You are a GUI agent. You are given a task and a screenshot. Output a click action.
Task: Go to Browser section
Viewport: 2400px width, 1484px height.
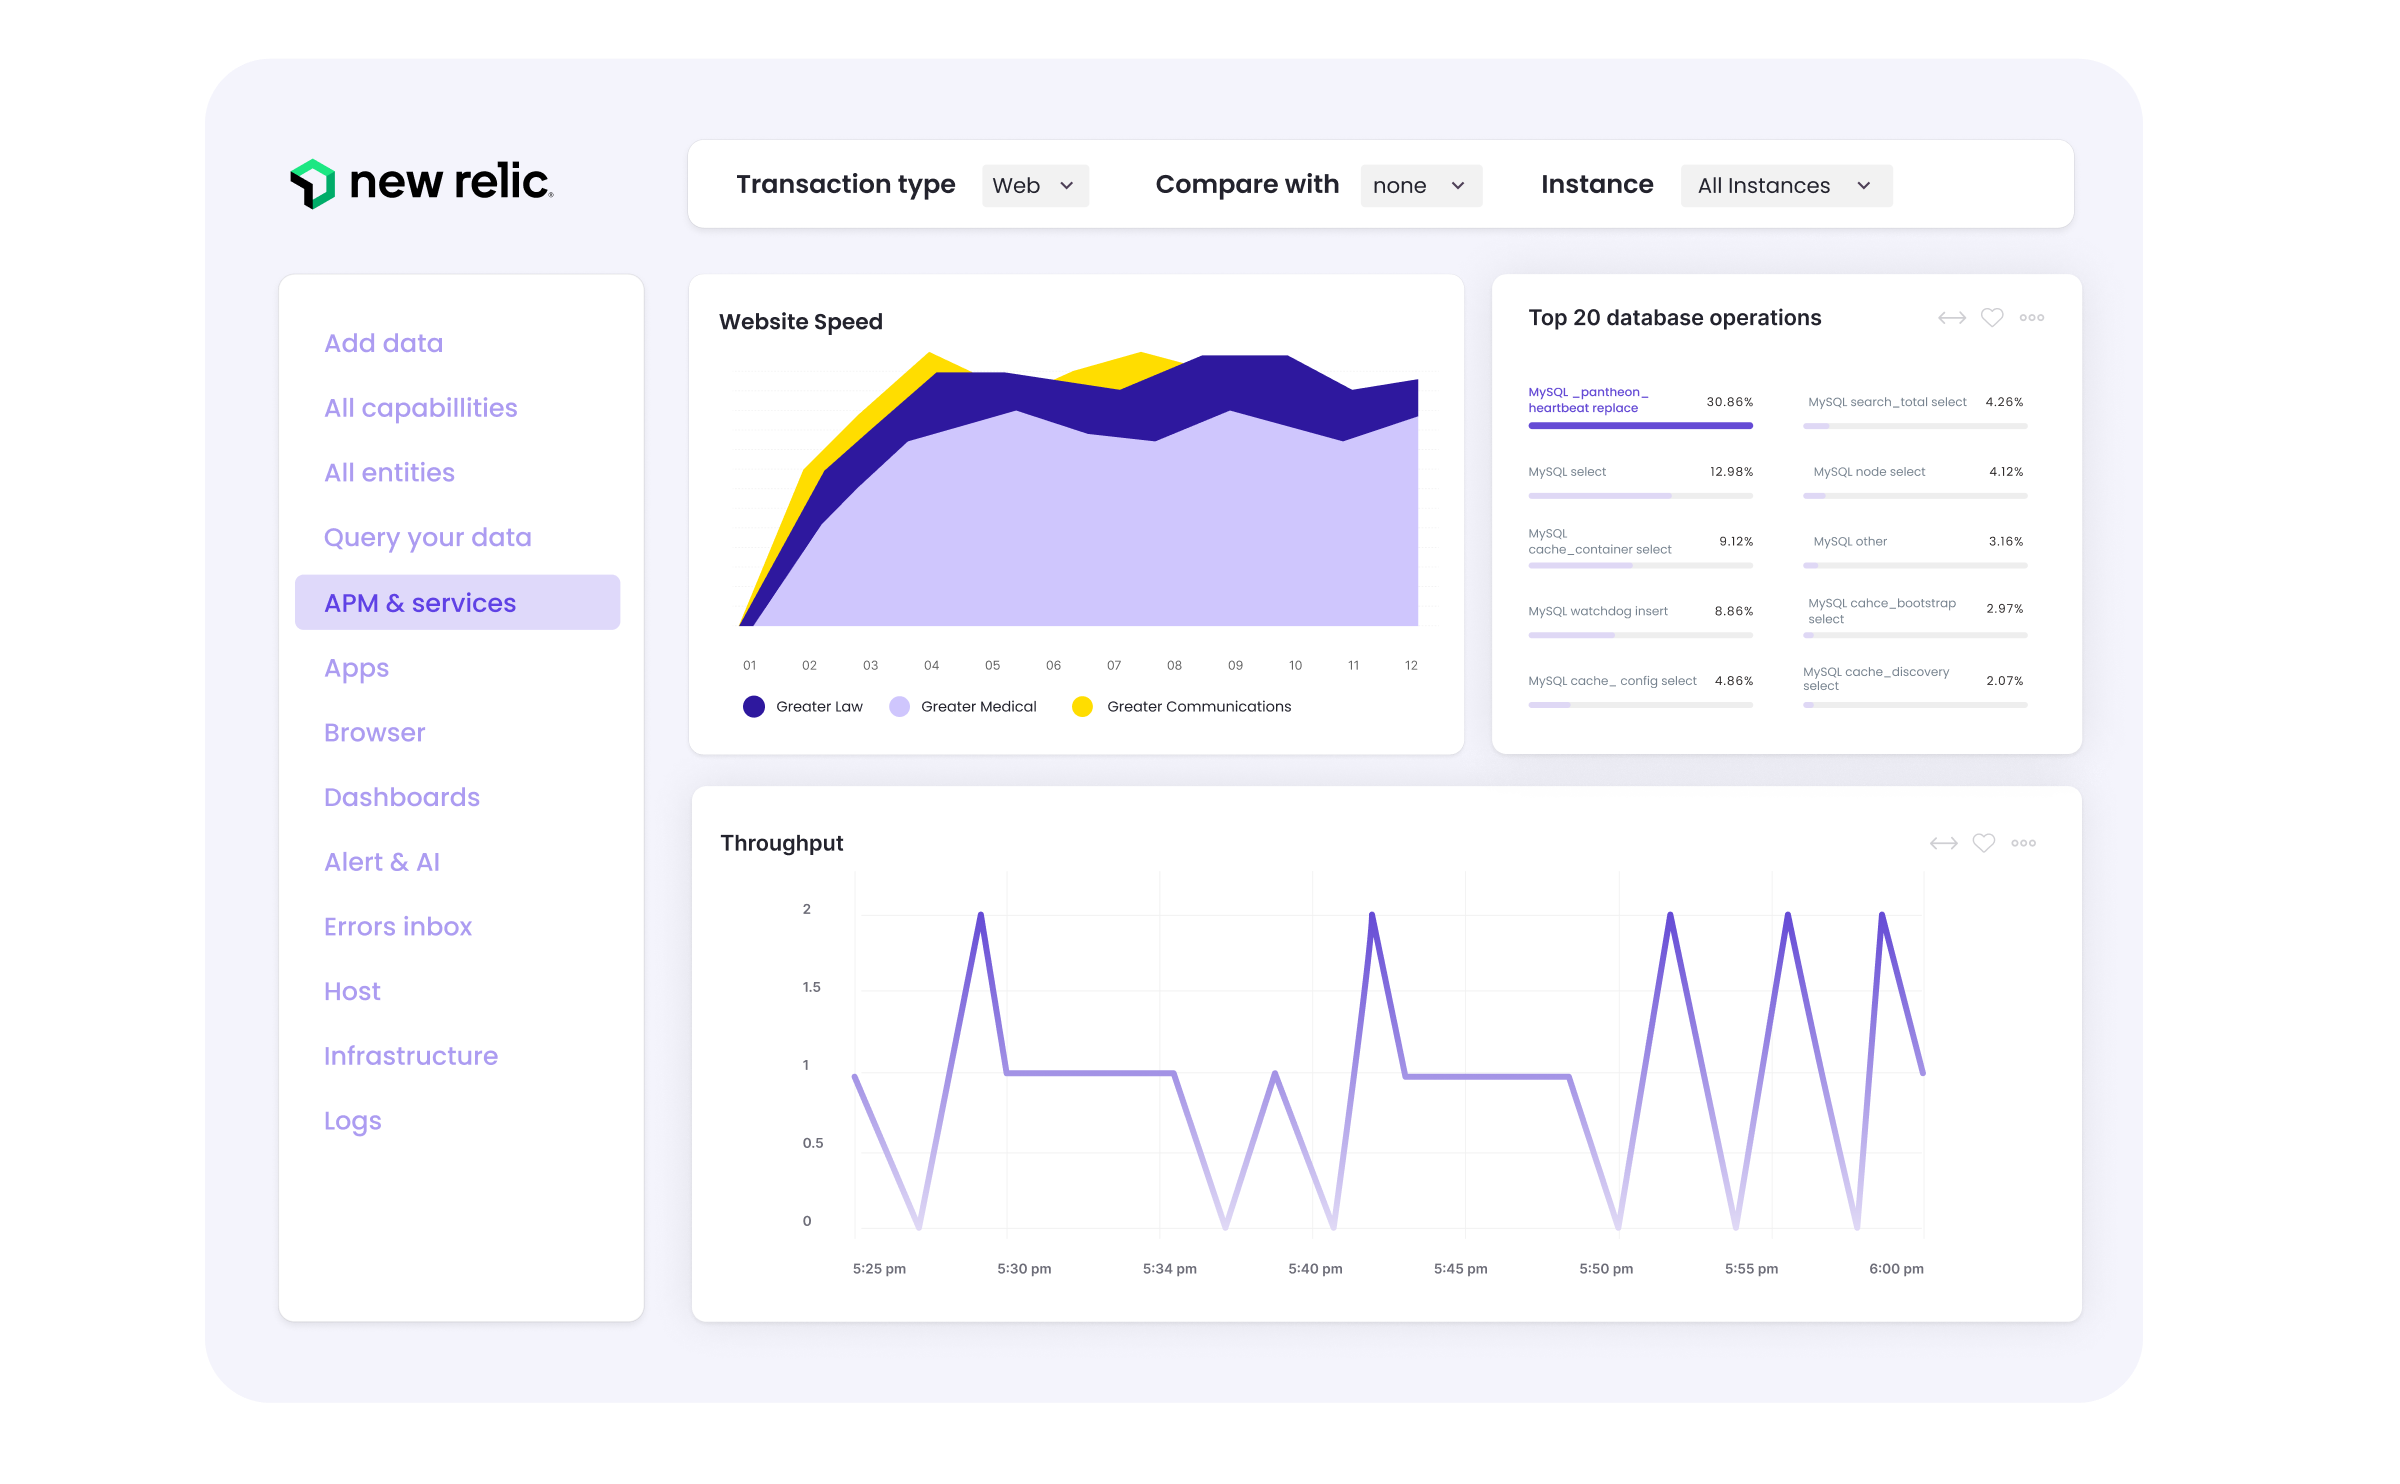coord(374,732)
